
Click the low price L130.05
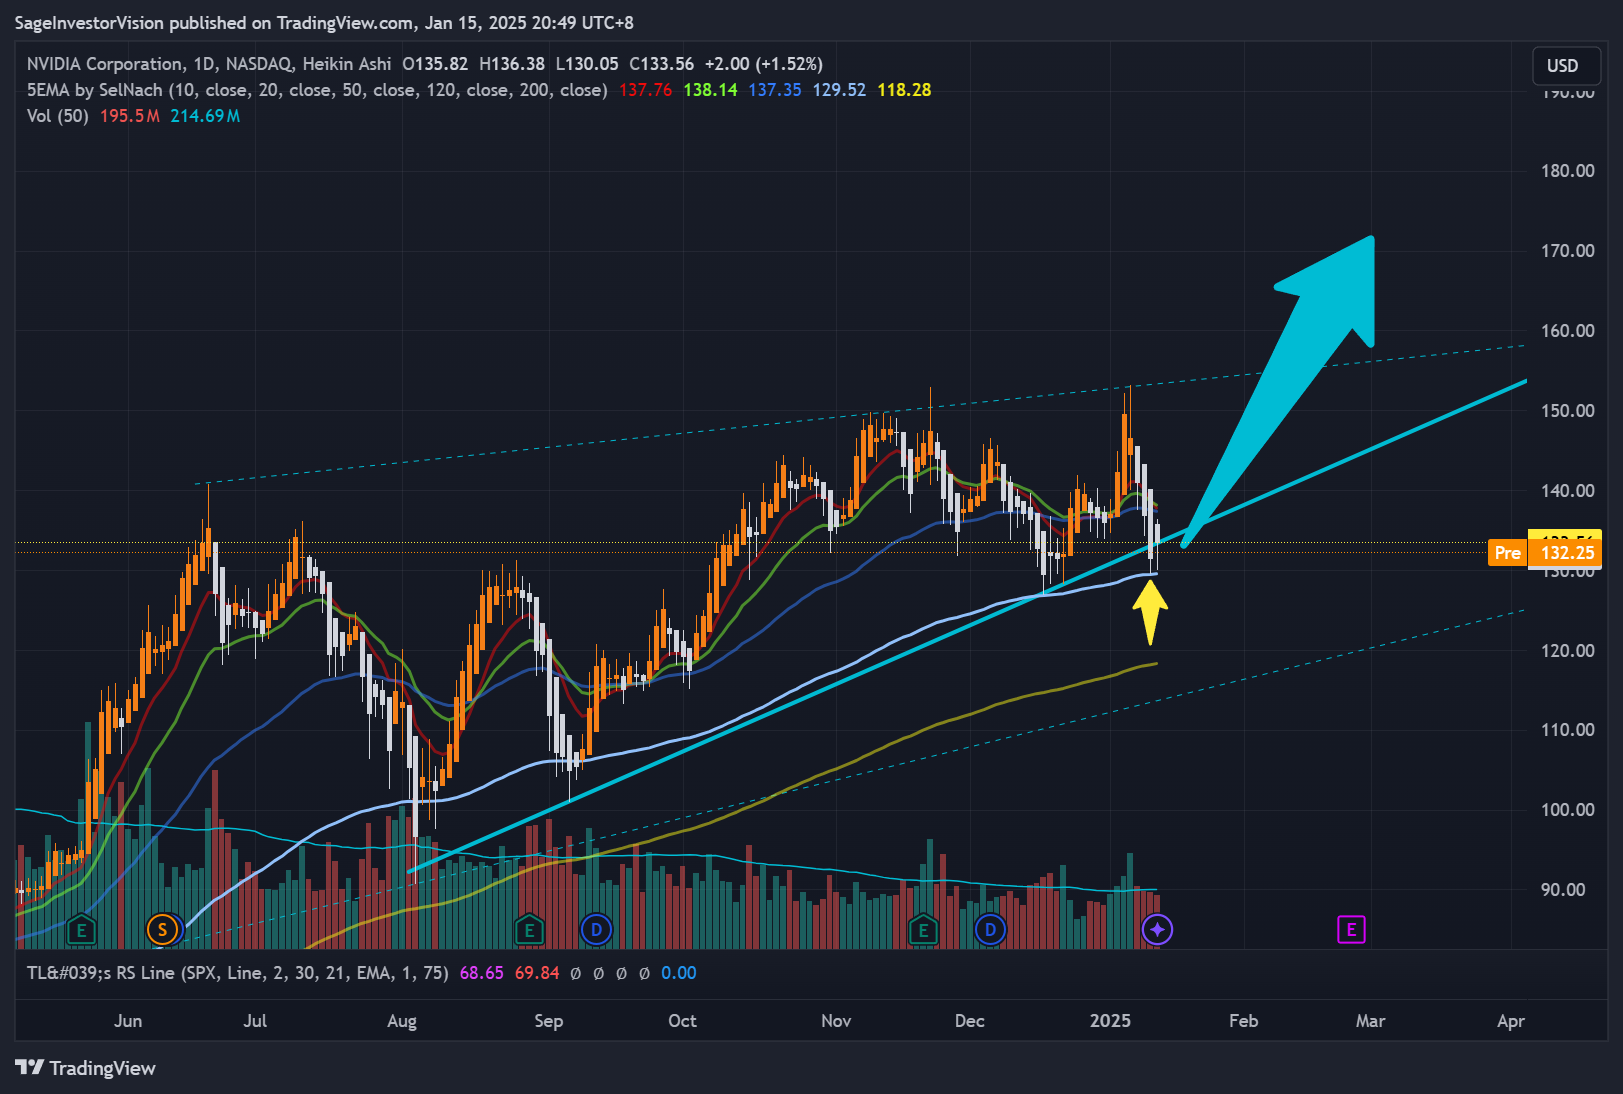(587, 64)
